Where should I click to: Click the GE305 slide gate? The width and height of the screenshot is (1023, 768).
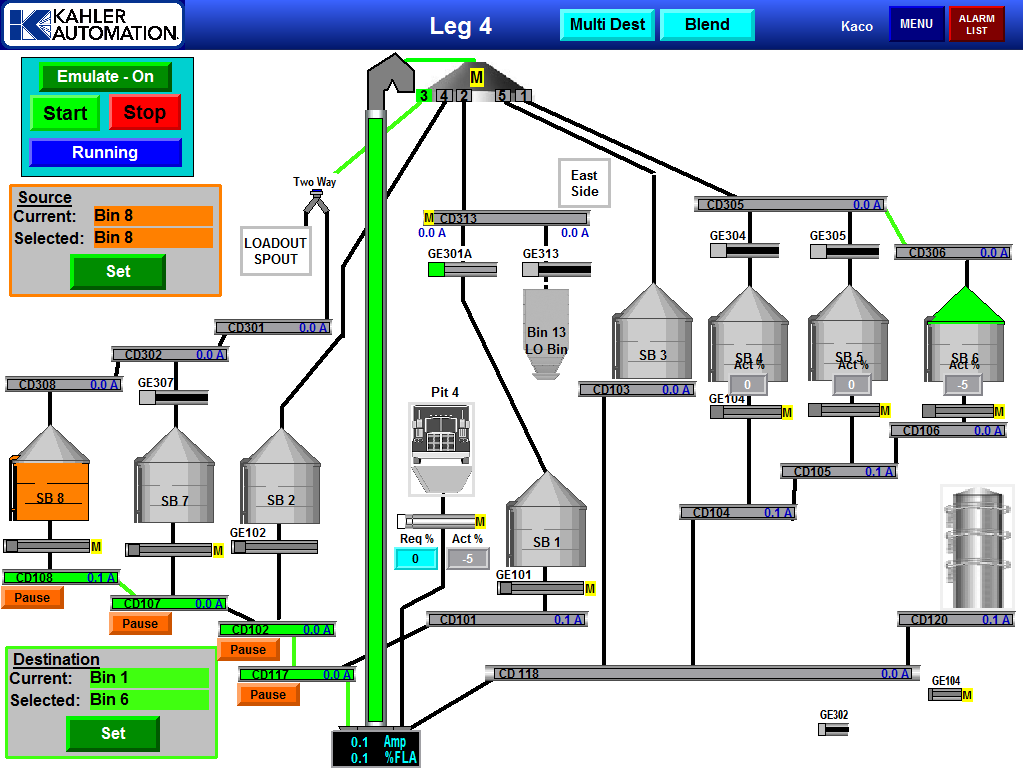click(x=844, y=251)
